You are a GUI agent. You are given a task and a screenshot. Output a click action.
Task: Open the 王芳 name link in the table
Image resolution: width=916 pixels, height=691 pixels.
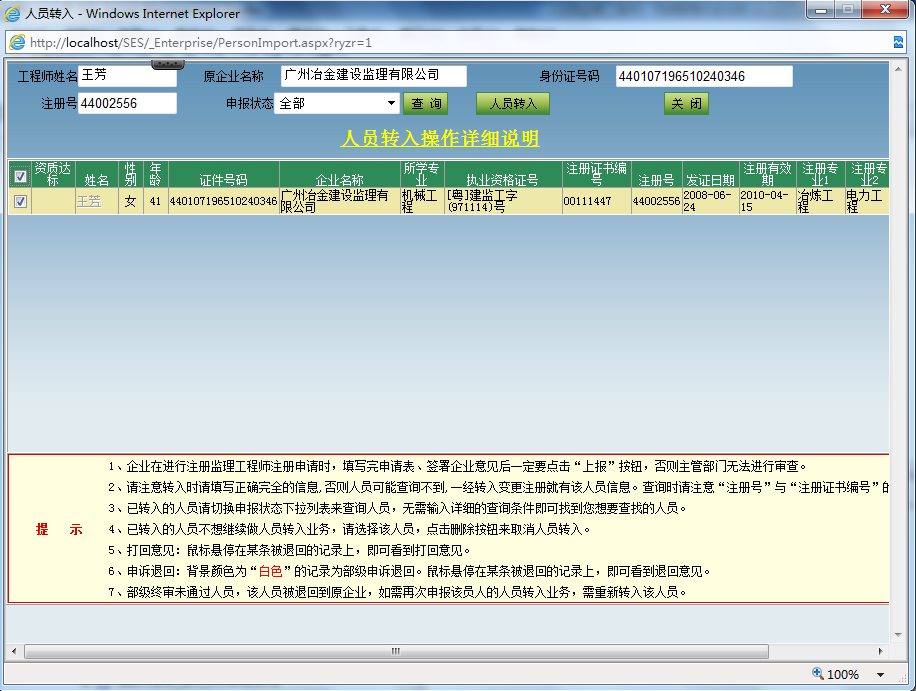(89, 201)
